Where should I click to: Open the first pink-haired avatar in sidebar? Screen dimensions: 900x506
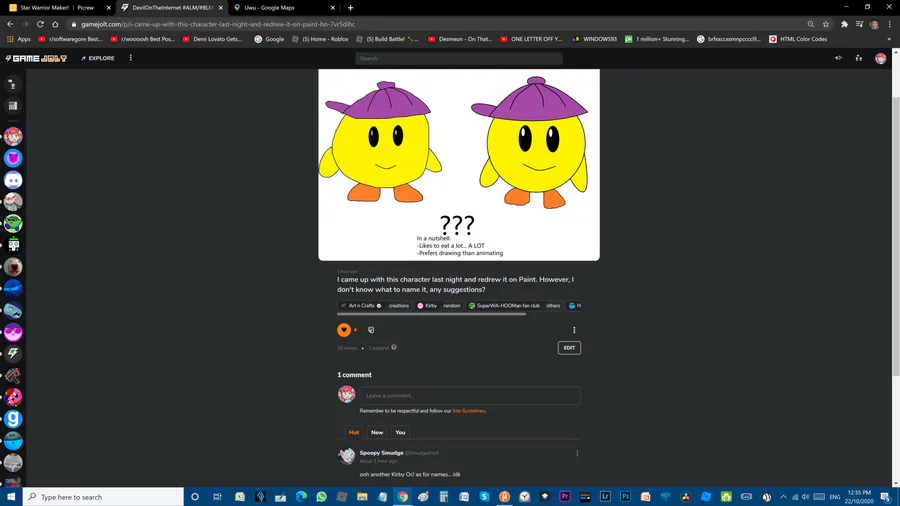[13, 136]
